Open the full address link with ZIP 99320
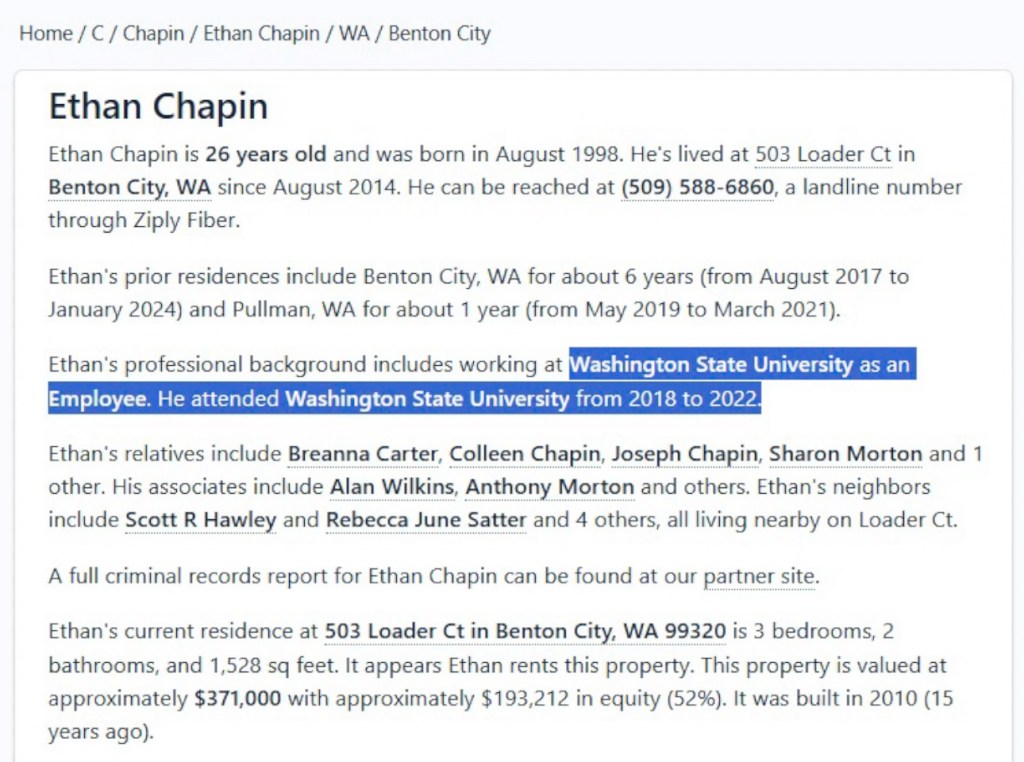 pyautogui.click(x=525, y=632)
